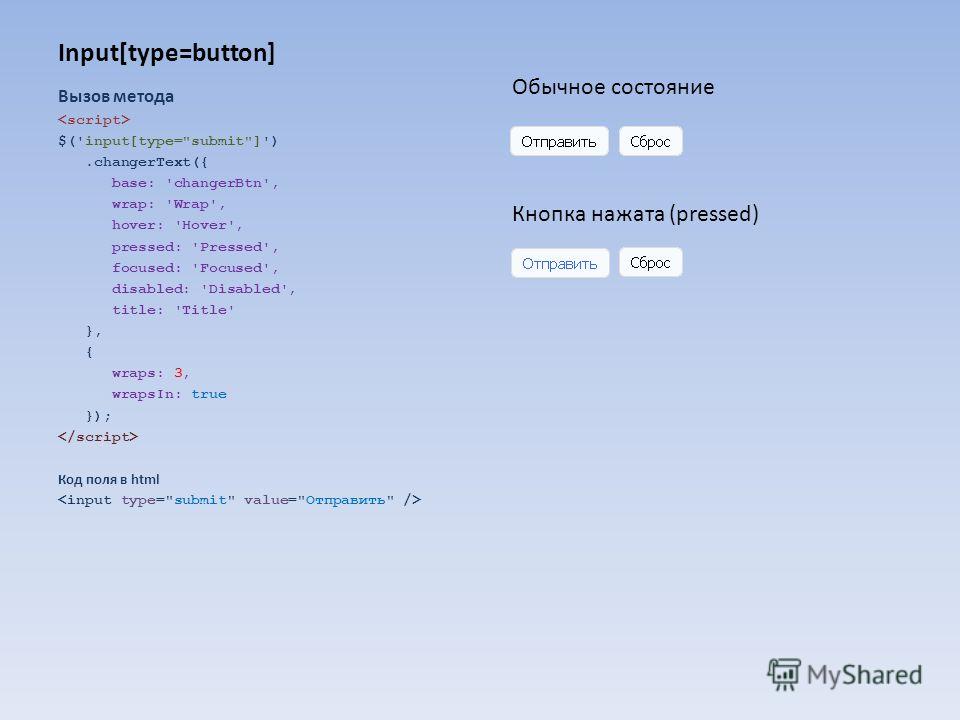Click Сброс button under Кнопка нажата

[650, 263]
